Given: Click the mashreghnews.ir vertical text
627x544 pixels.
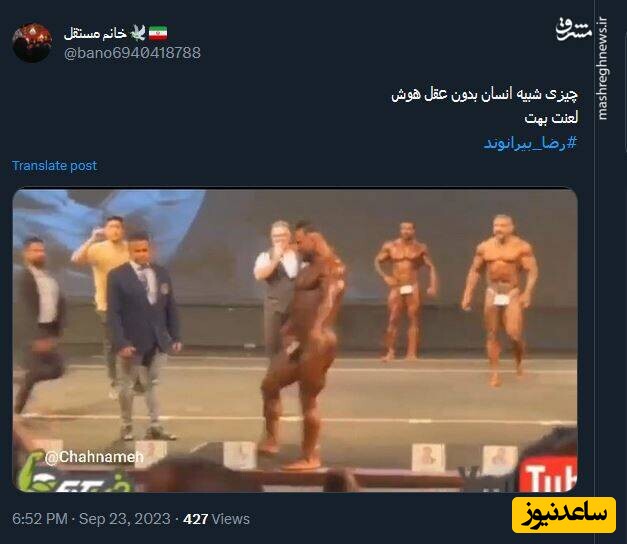Looking at the screenshot, I should tap(602, 68).
